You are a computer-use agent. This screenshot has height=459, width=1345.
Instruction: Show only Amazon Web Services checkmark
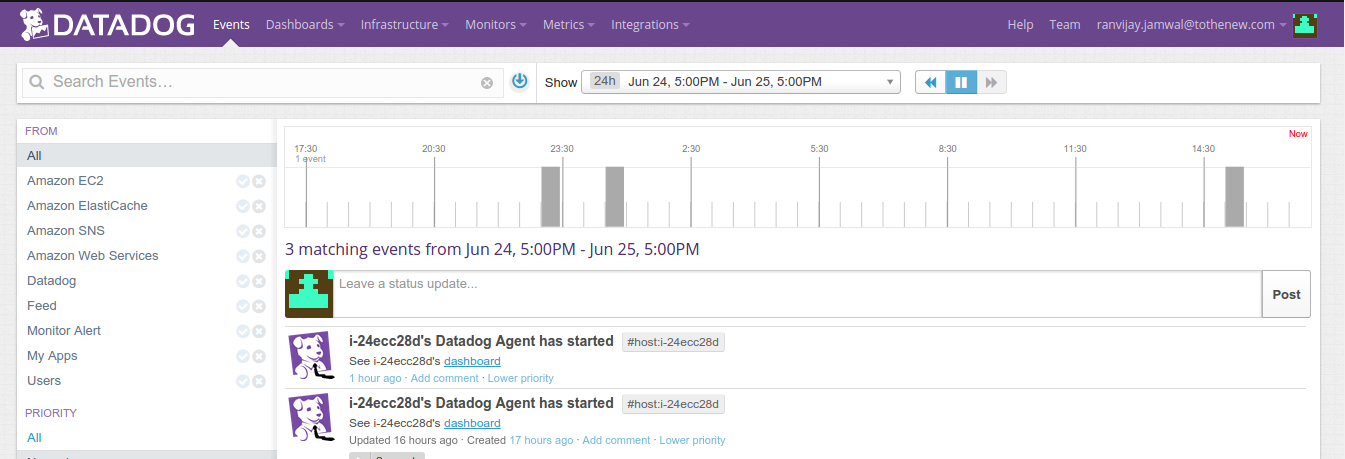pyautogui.click(x=243, y=256)
